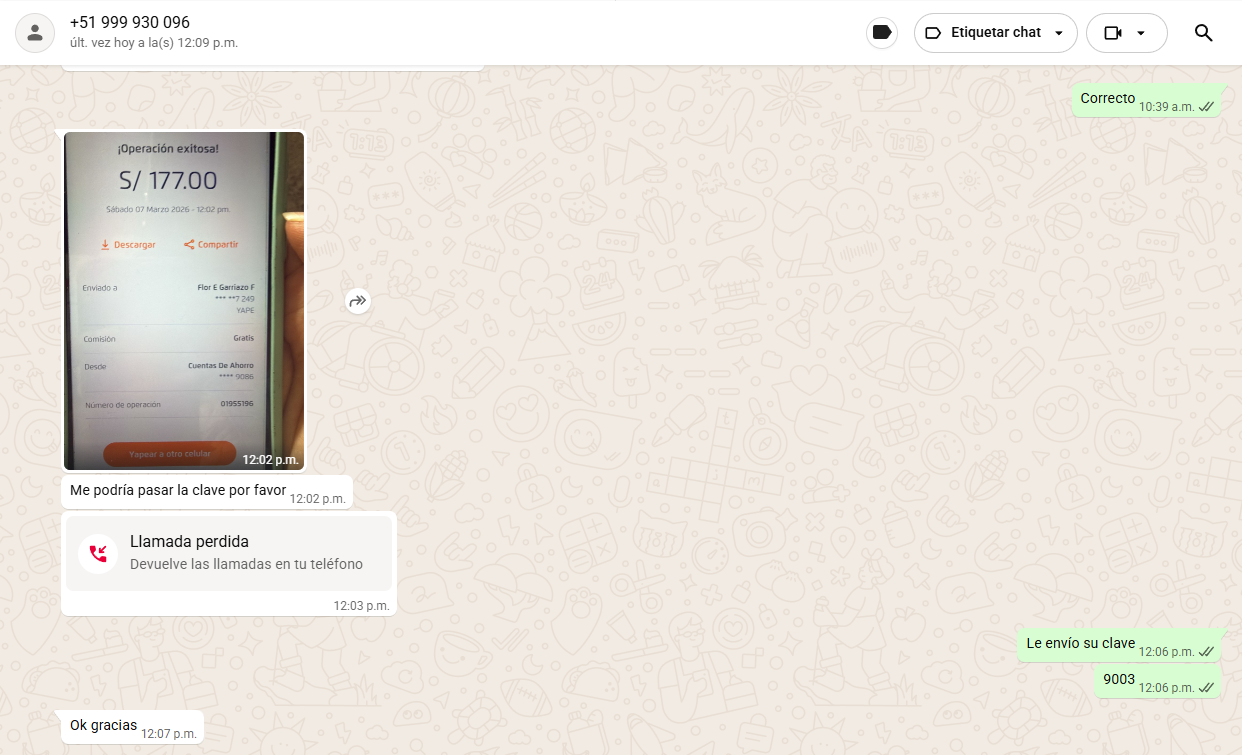
Task: Click read receipt checks on "Correcto" message
Action: [x=1206, y=107]
